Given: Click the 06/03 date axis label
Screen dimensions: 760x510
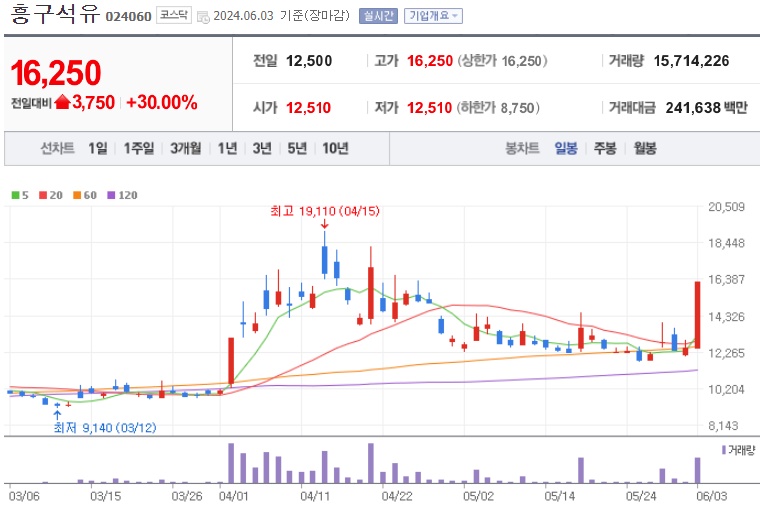Looking at the screenshot, I should coord(712,496).
